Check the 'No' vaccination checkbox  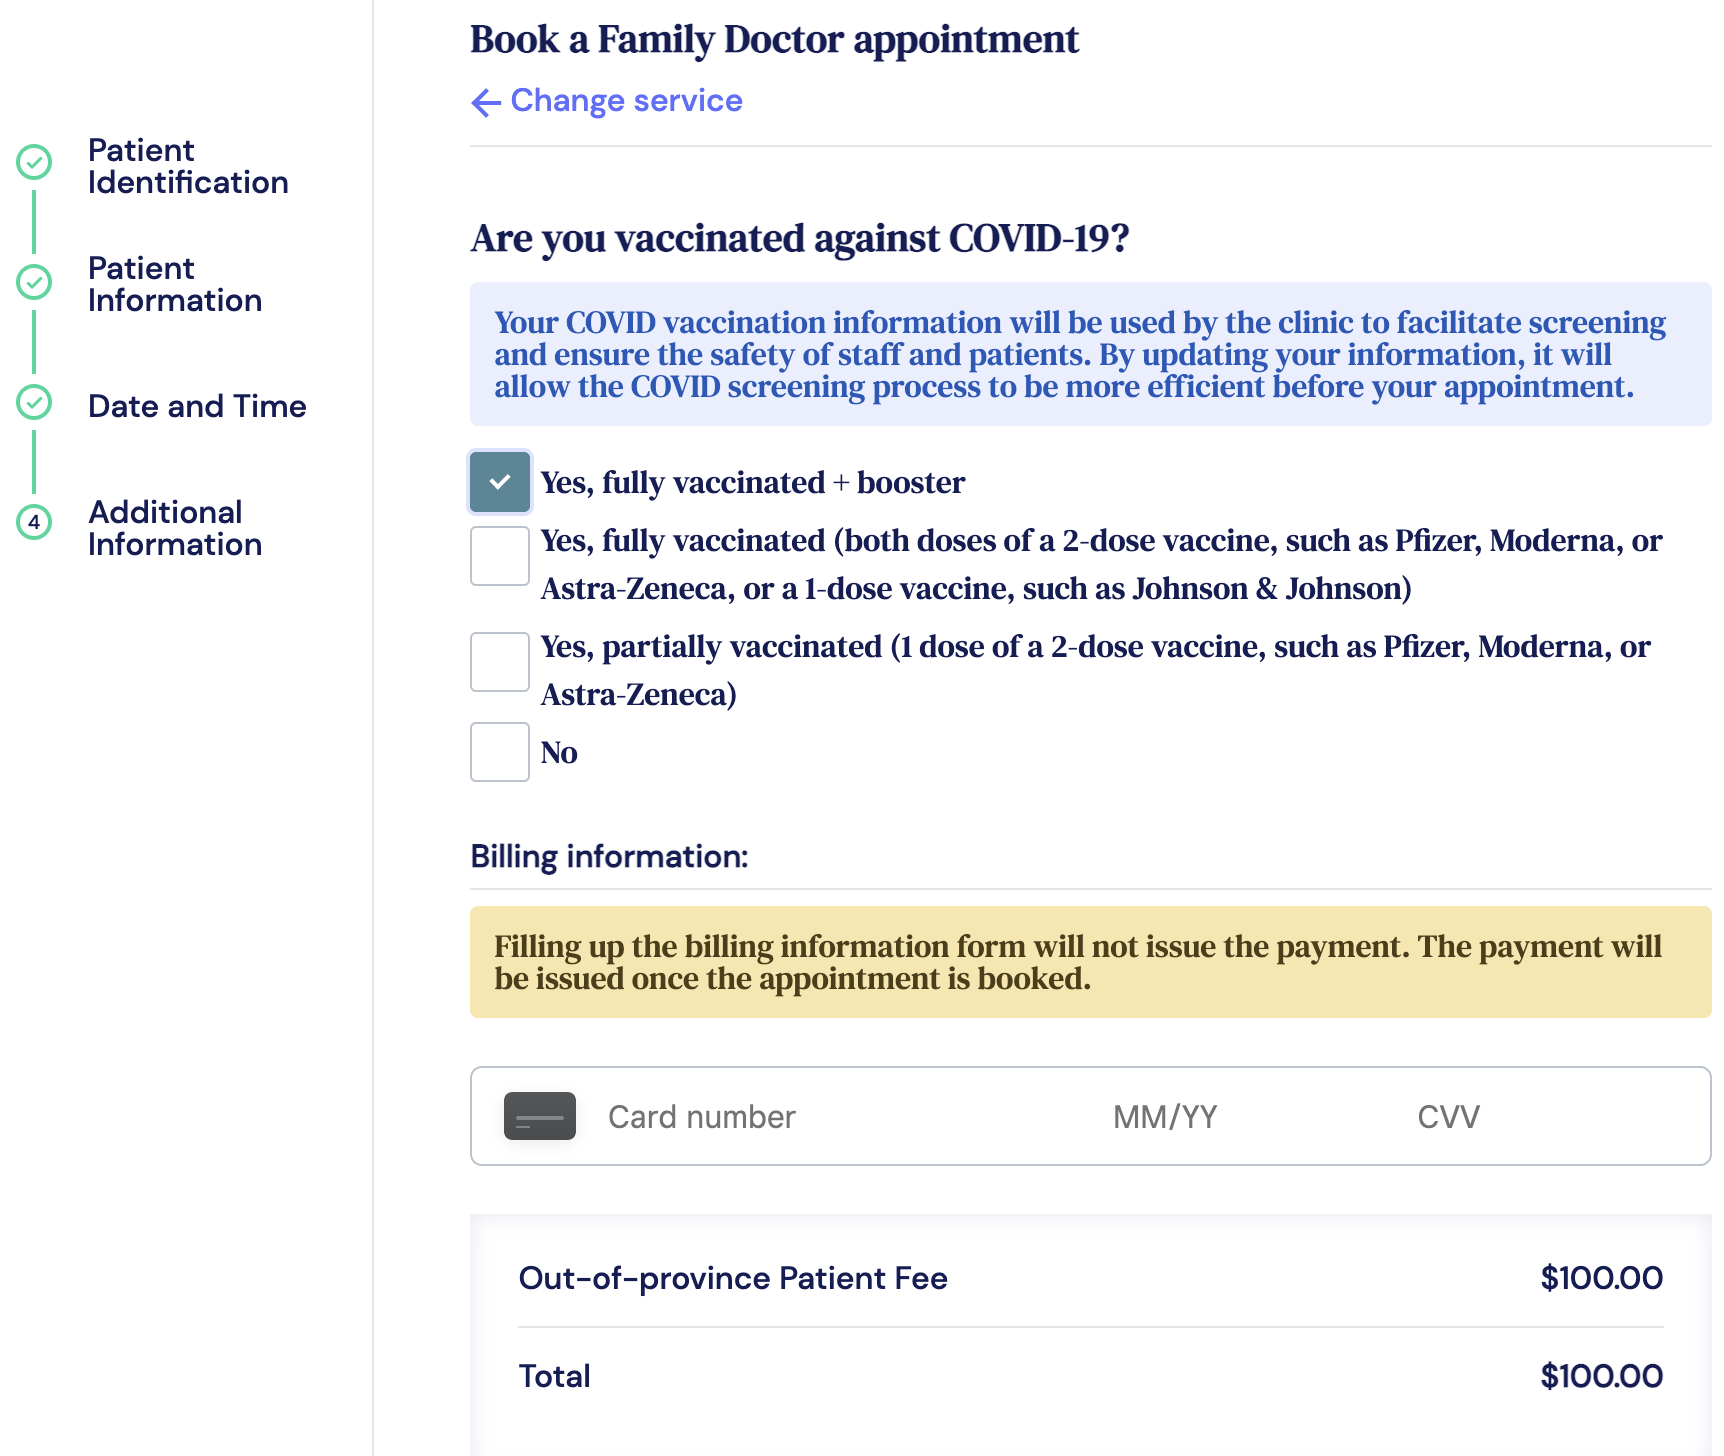(x=500, y=752)
